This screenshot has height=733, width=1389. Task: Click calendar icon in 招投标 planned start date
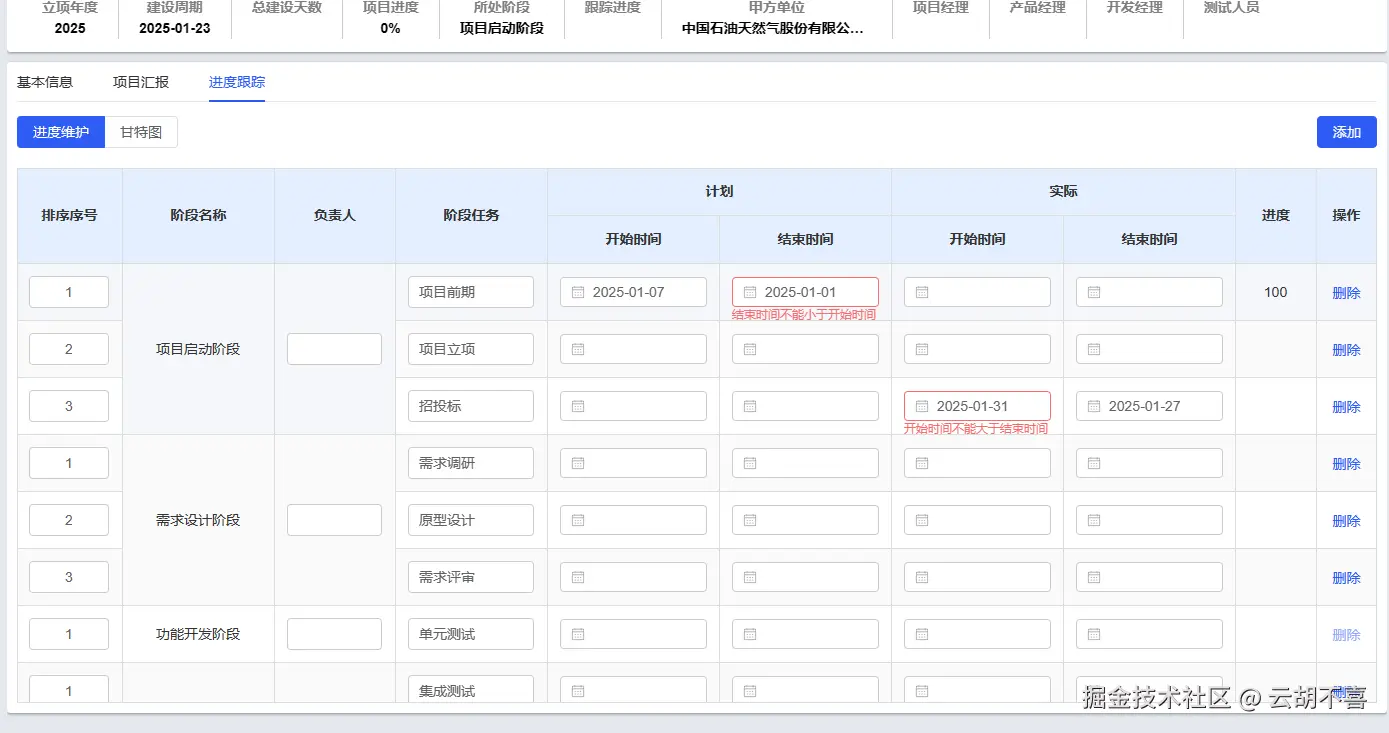(578, 406)
